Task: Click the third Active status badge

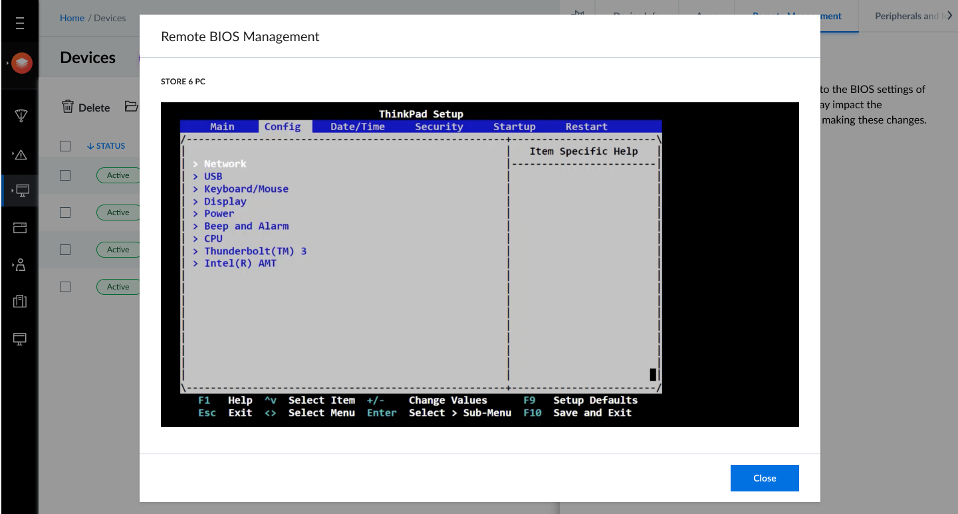Action: (118, 249)
